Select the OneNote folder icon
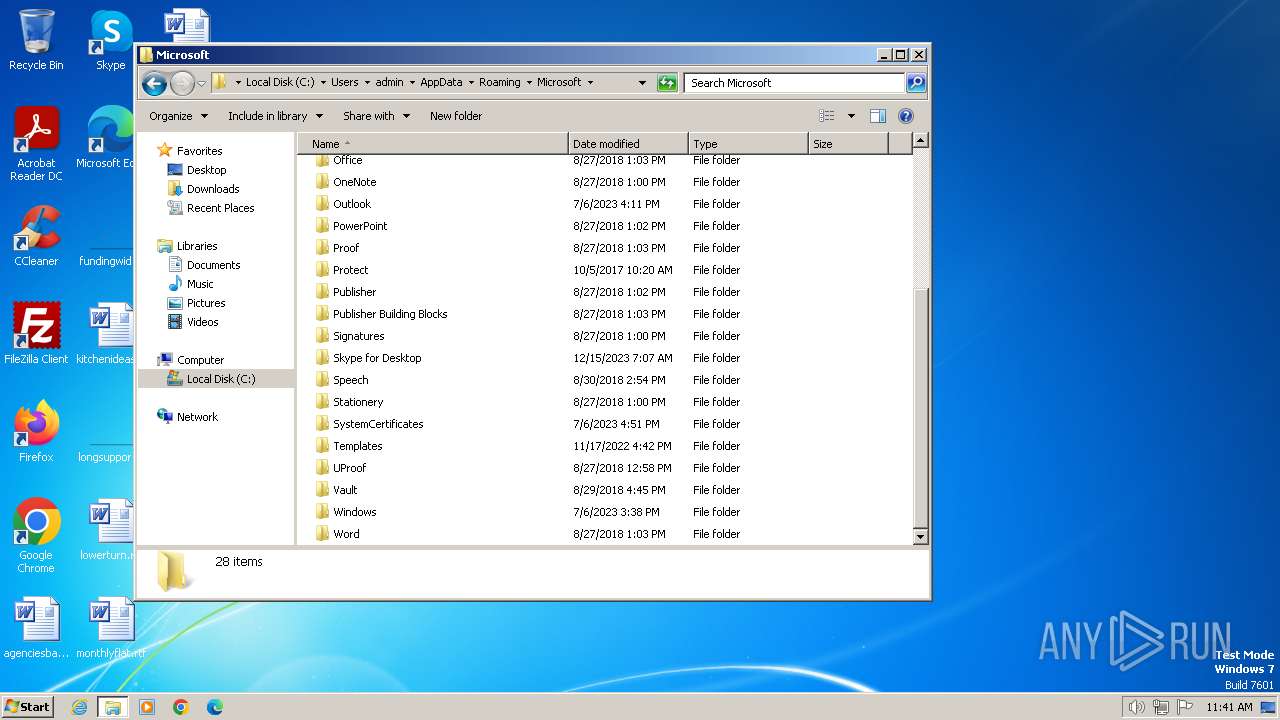This screenshot has width=1280, height=720. [x=322, y=182]
